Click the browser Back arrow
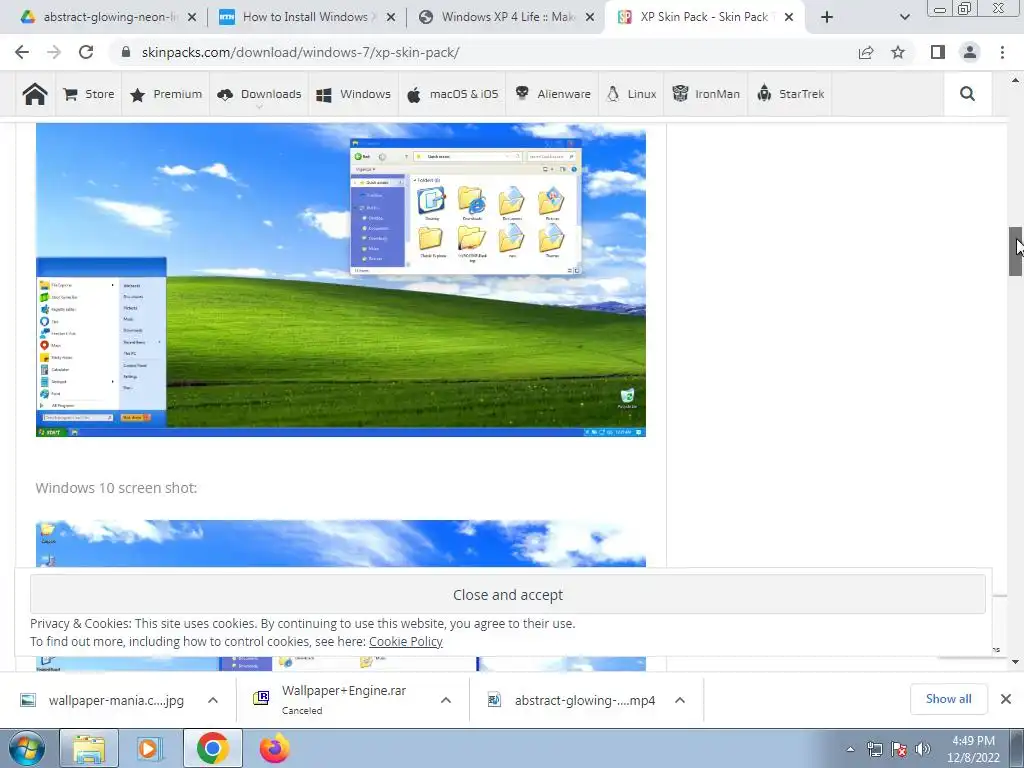Screen dimensions: 1024x768 point(22,52)
